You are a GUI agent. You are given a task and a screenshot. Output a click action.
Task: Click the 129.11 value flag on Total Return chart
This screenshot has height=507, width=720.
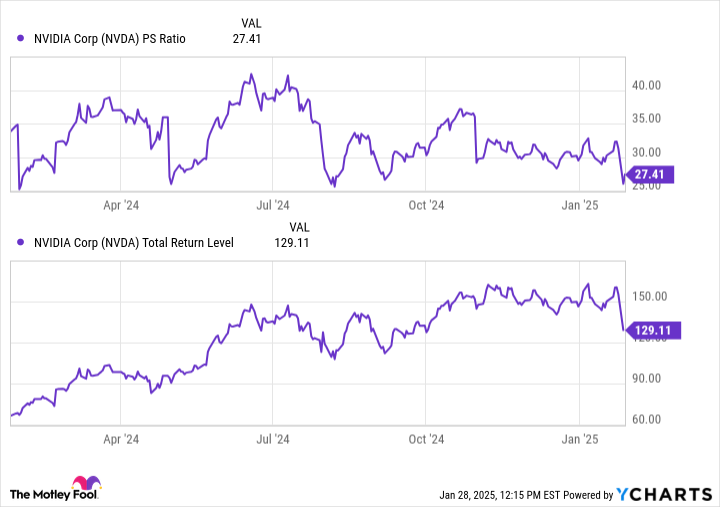tap(656, 328)
